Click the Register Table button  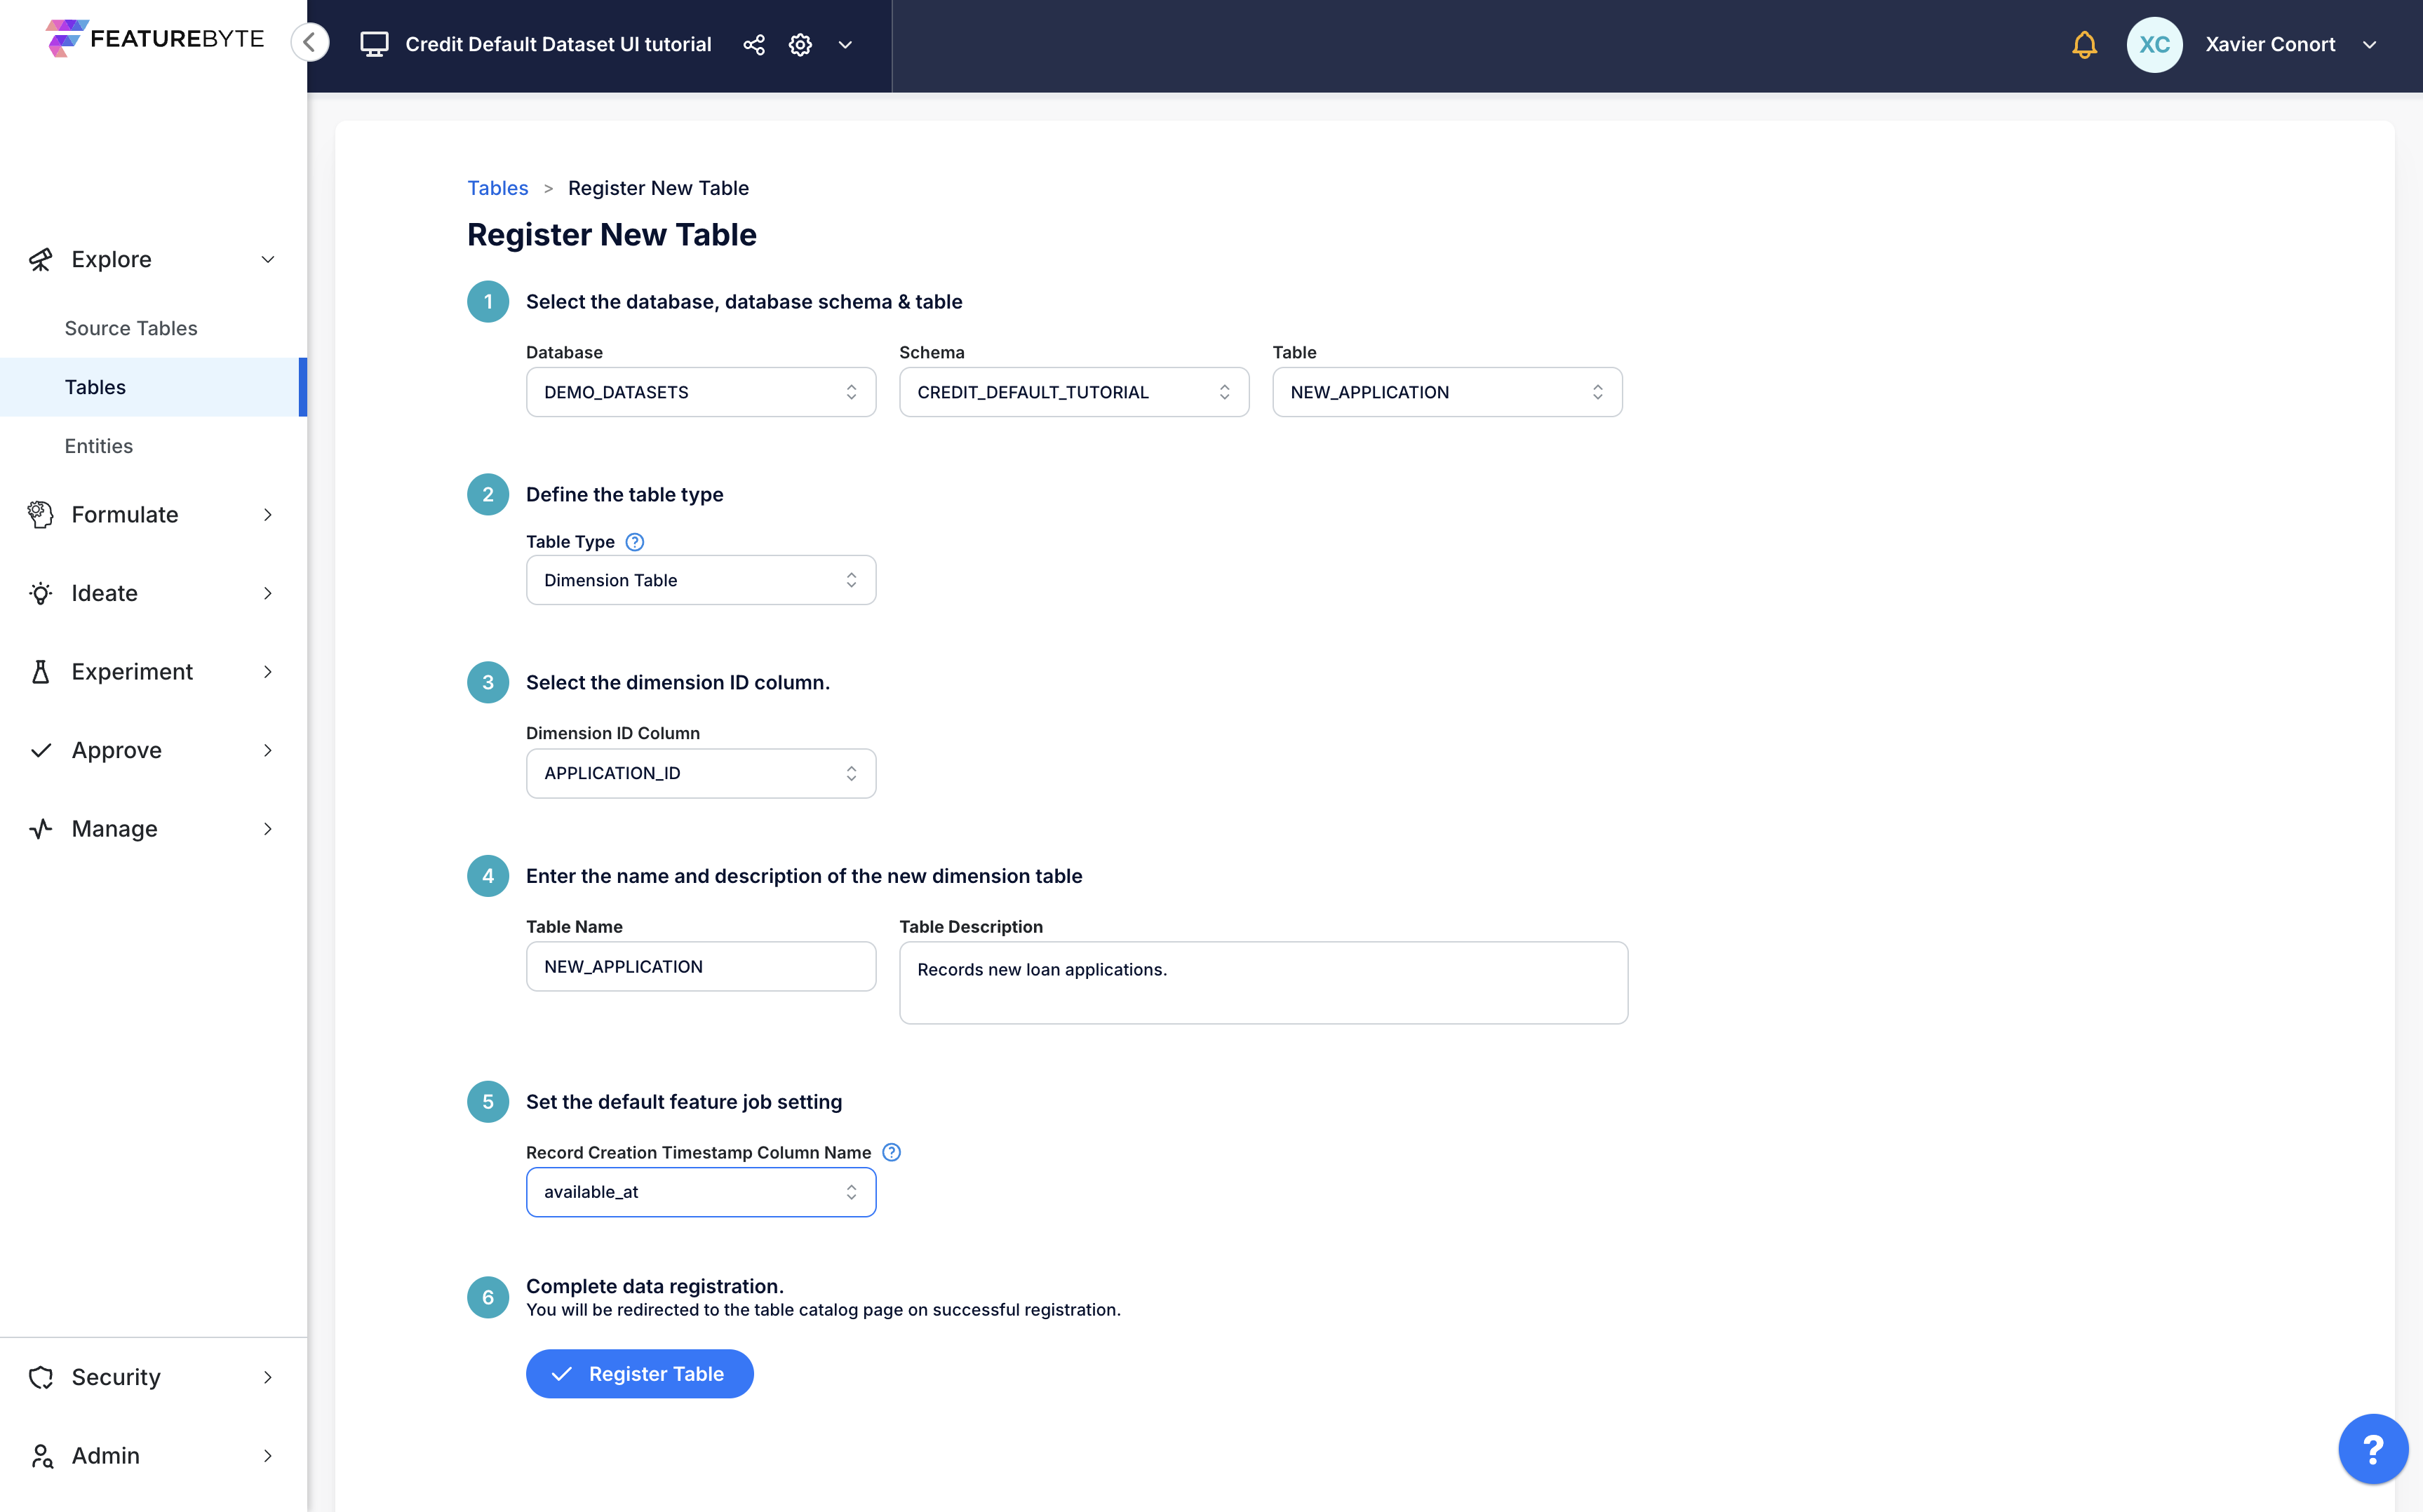641,1372
